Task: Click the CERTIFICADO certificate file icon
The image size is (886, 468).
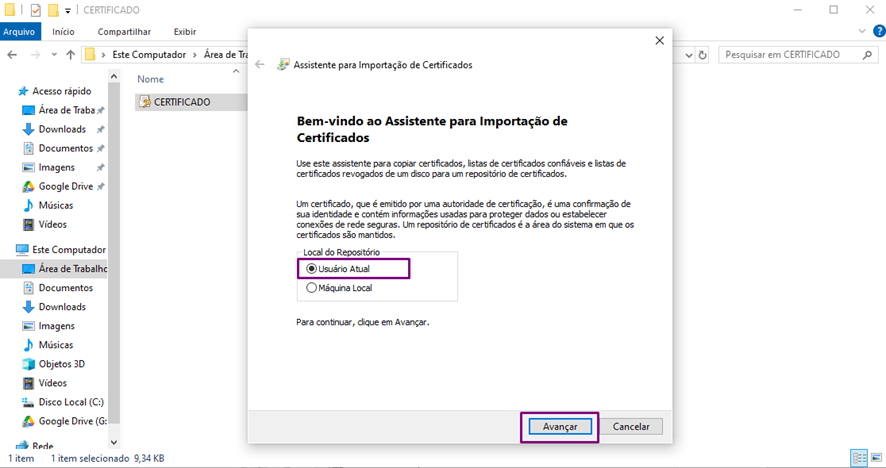Action: point(145,102)
